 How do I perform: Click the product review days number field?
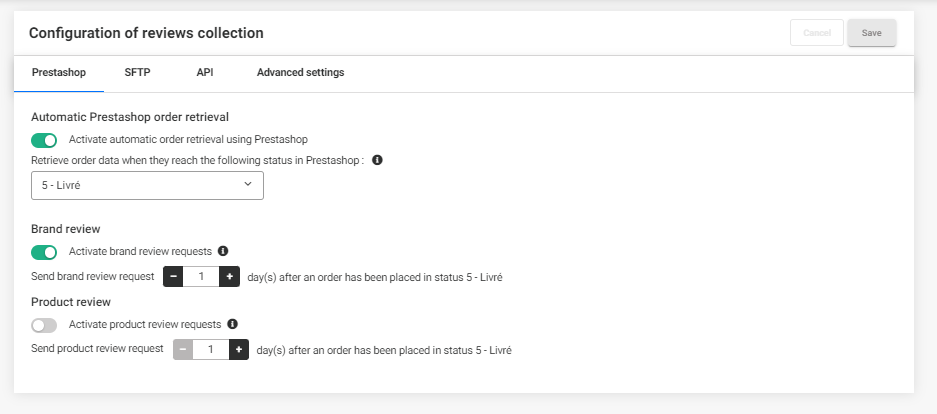coord(211,349)
